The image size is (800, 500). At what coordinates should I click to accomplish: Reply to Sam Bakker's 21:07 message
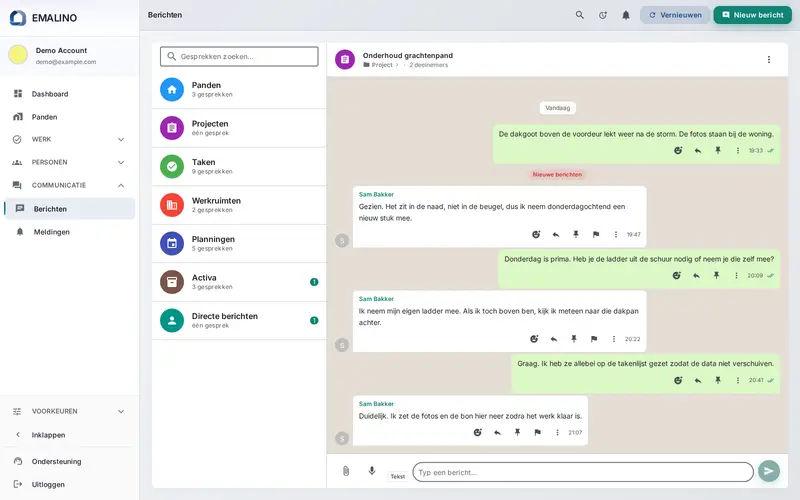(x=497, y=433)
